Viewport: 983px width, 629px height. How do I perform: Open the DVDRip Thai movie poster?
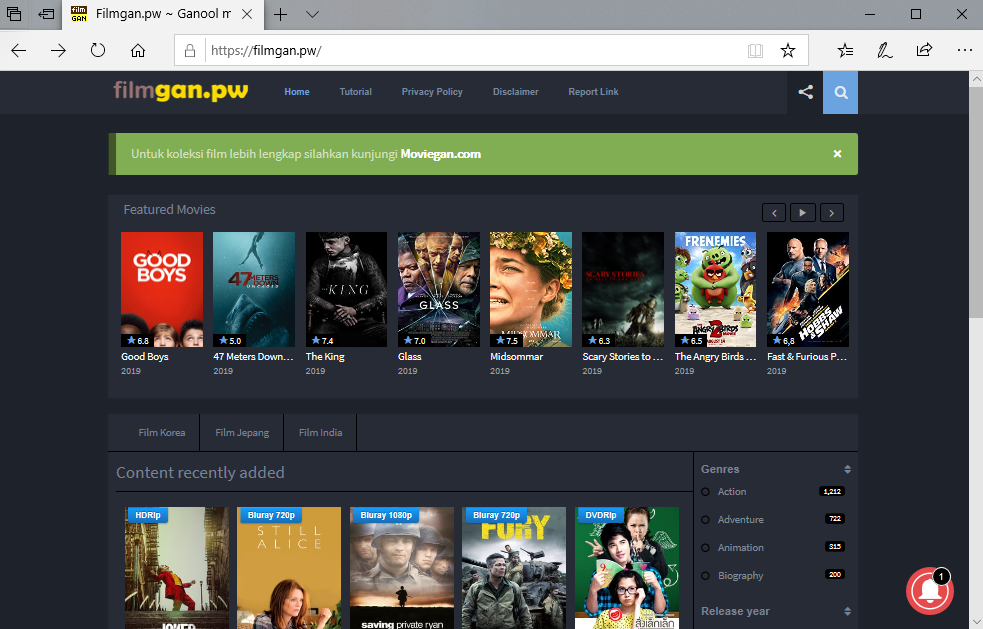pos(627,568)
